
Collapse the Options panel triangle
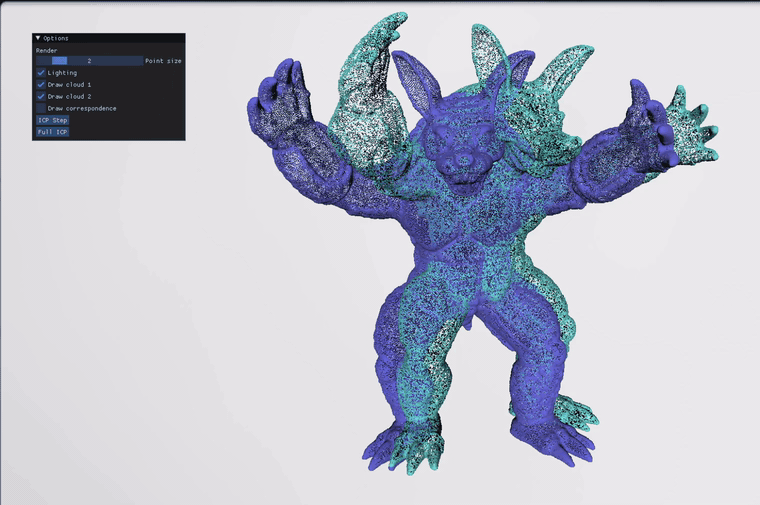click(x=38, y=38)
